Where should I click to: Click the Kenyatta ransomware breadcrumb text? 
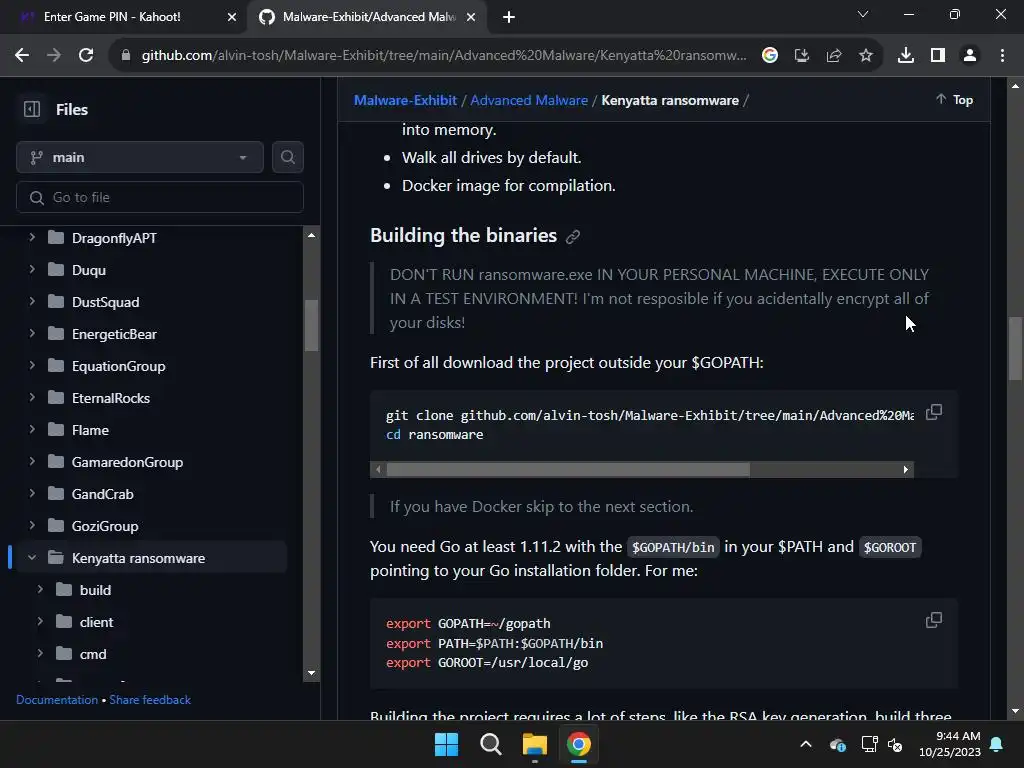670,100
